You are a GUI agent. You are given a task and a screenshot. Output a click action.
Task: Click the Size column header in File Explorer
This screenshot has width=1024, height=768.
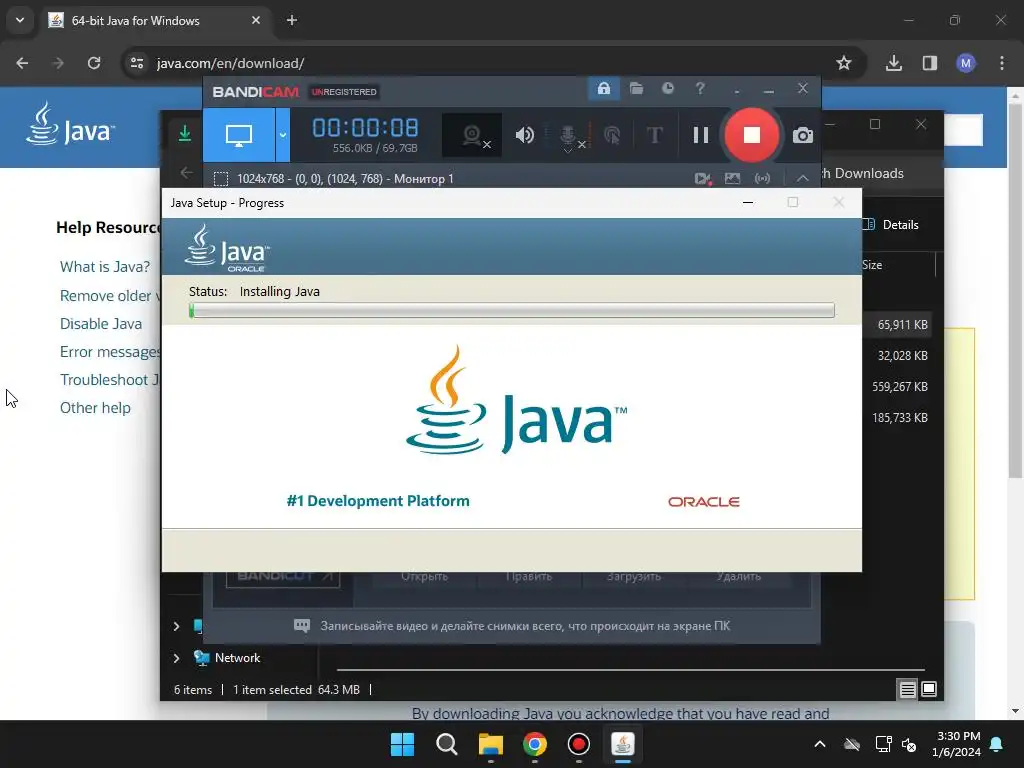(872, 265)
